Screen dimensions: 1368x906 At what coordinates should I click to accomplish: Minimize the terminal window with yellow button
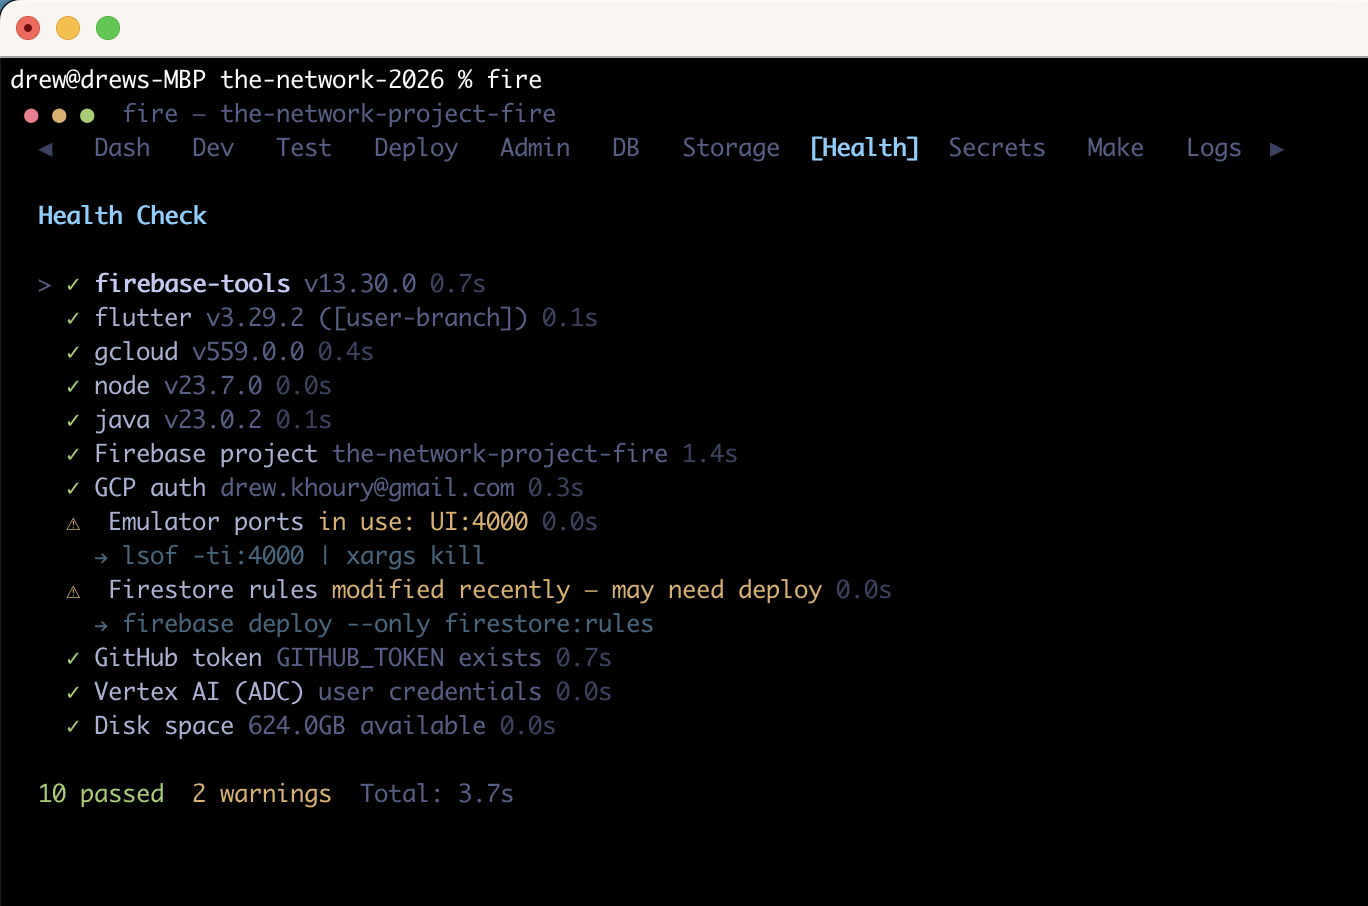68,28
